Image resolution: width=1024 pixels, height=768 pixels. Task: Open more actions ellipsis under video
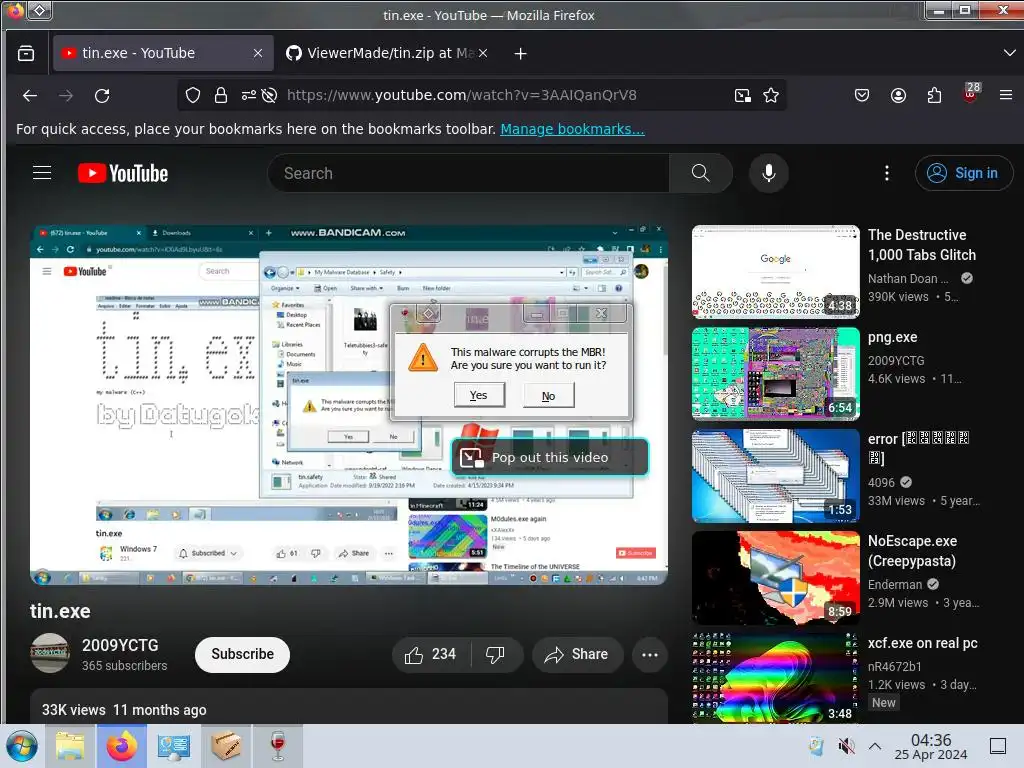[x=650, y=654]
